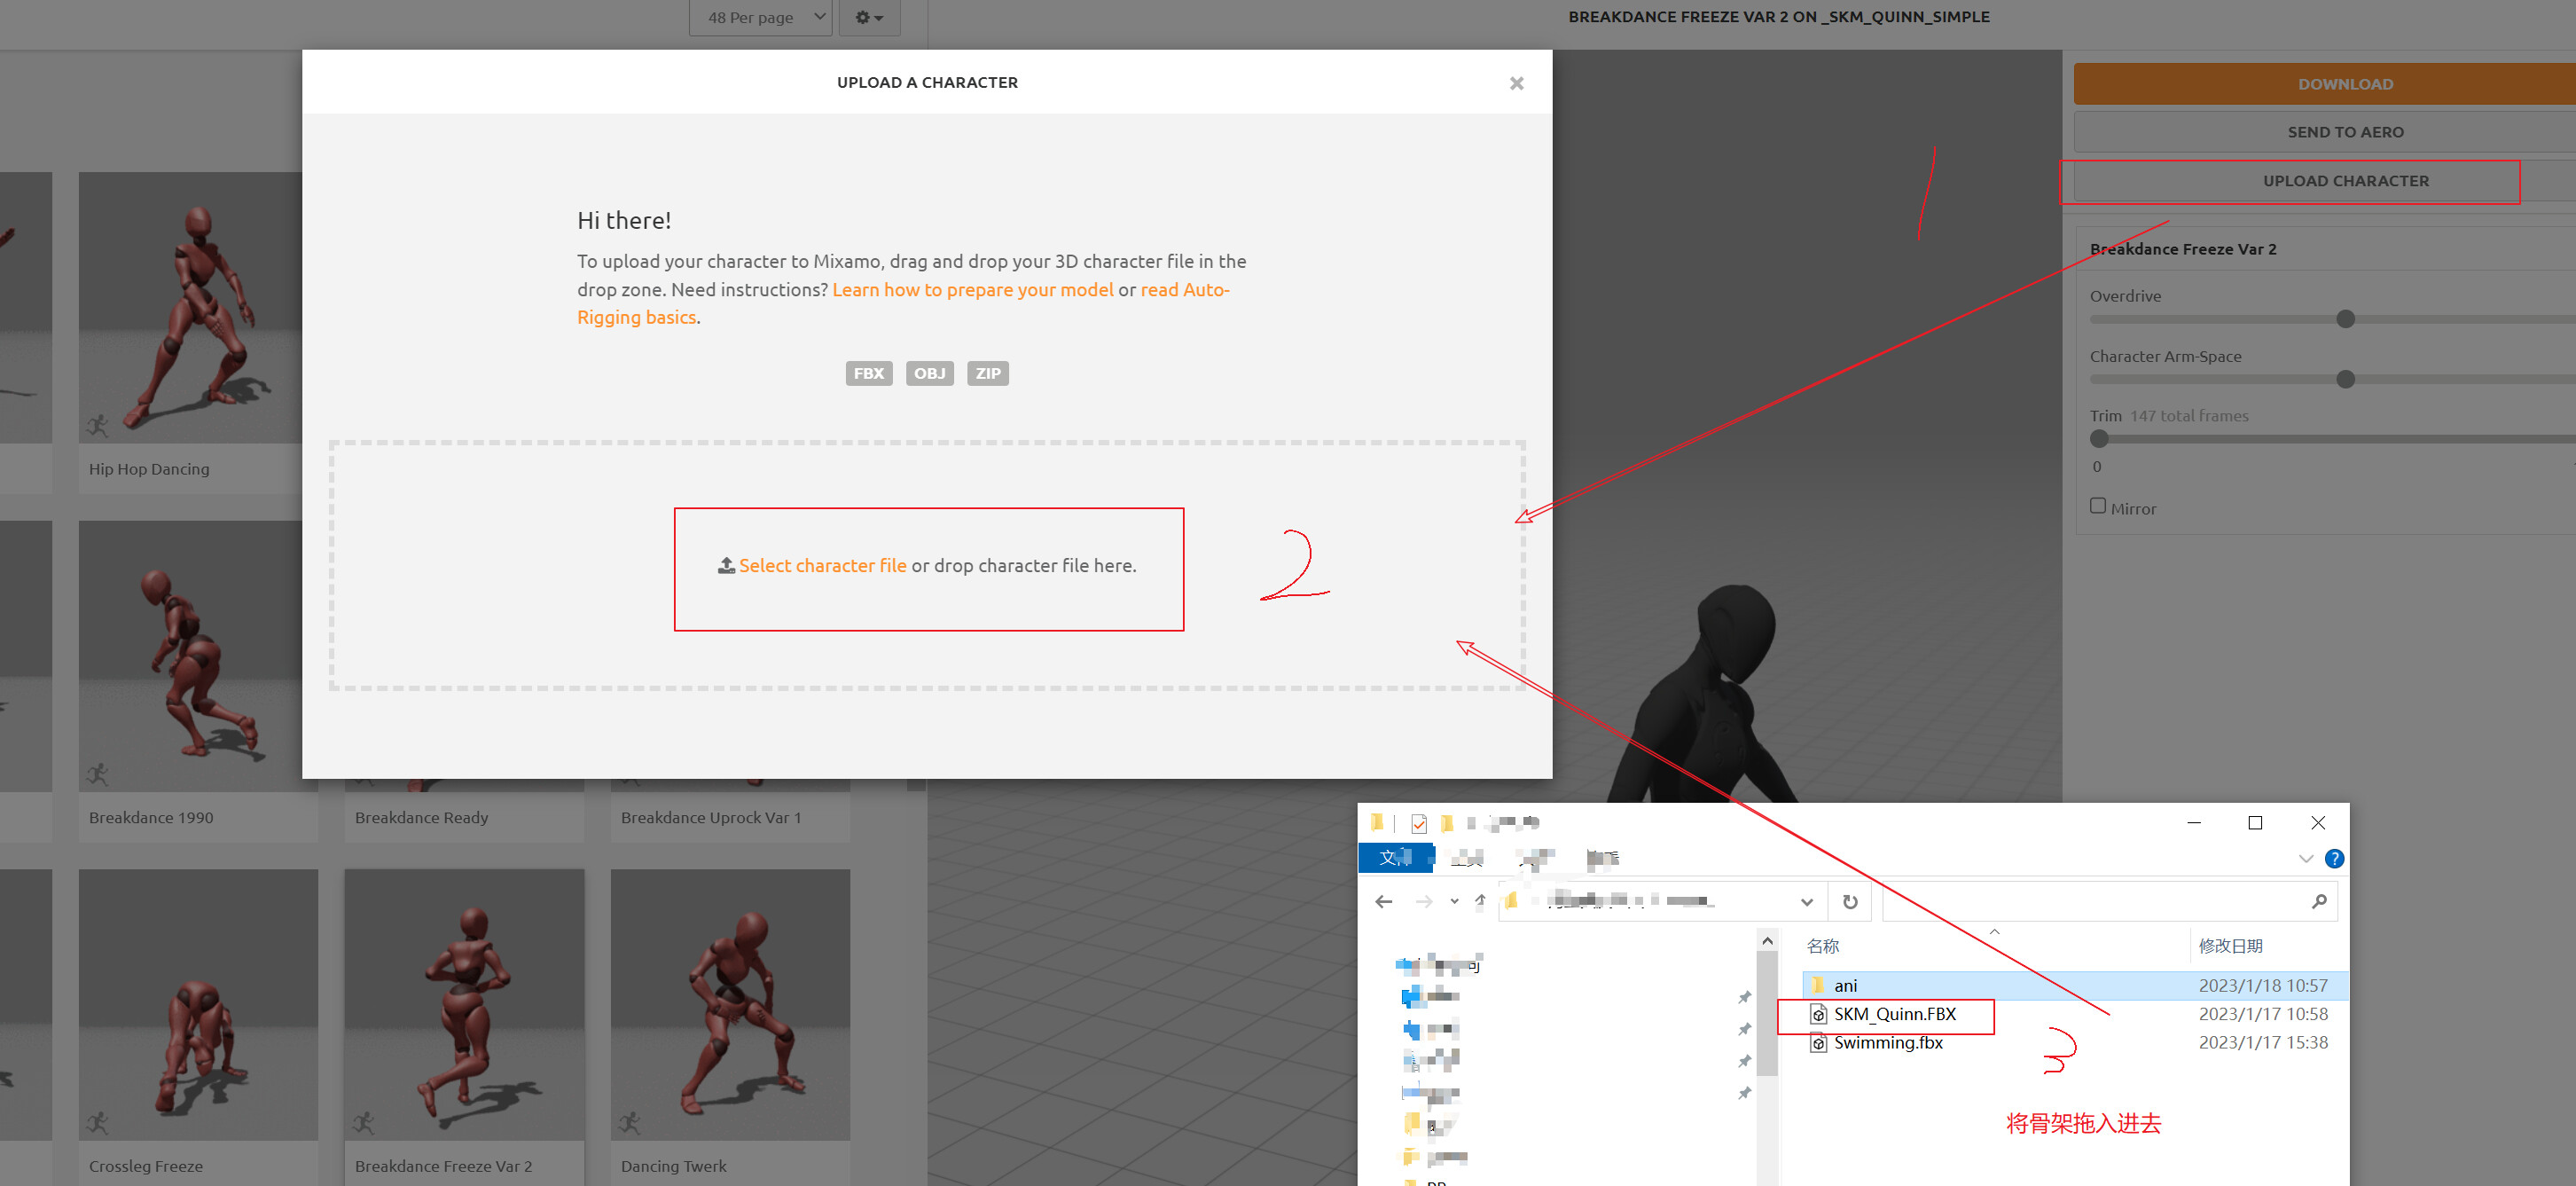The height and width of the screenshot is (1186, 2576).
Task: Open the Learn how to prepare your model link
Action: point(973,289)
